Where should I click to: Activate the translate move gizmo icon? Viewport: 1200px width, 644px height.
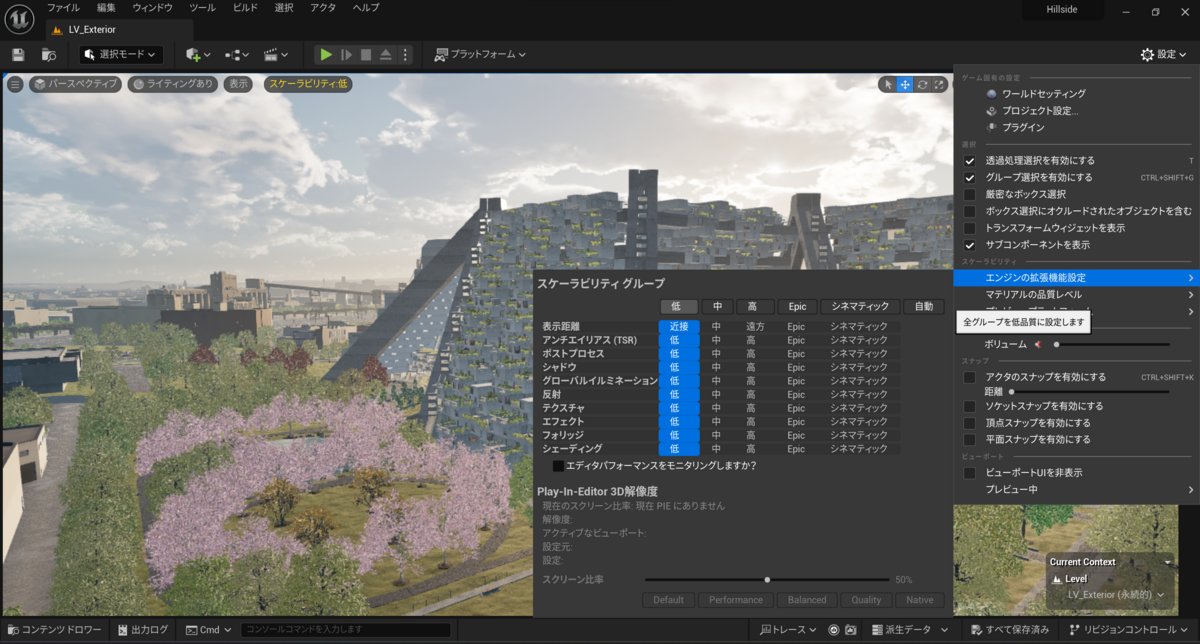(x=905, y=85)
